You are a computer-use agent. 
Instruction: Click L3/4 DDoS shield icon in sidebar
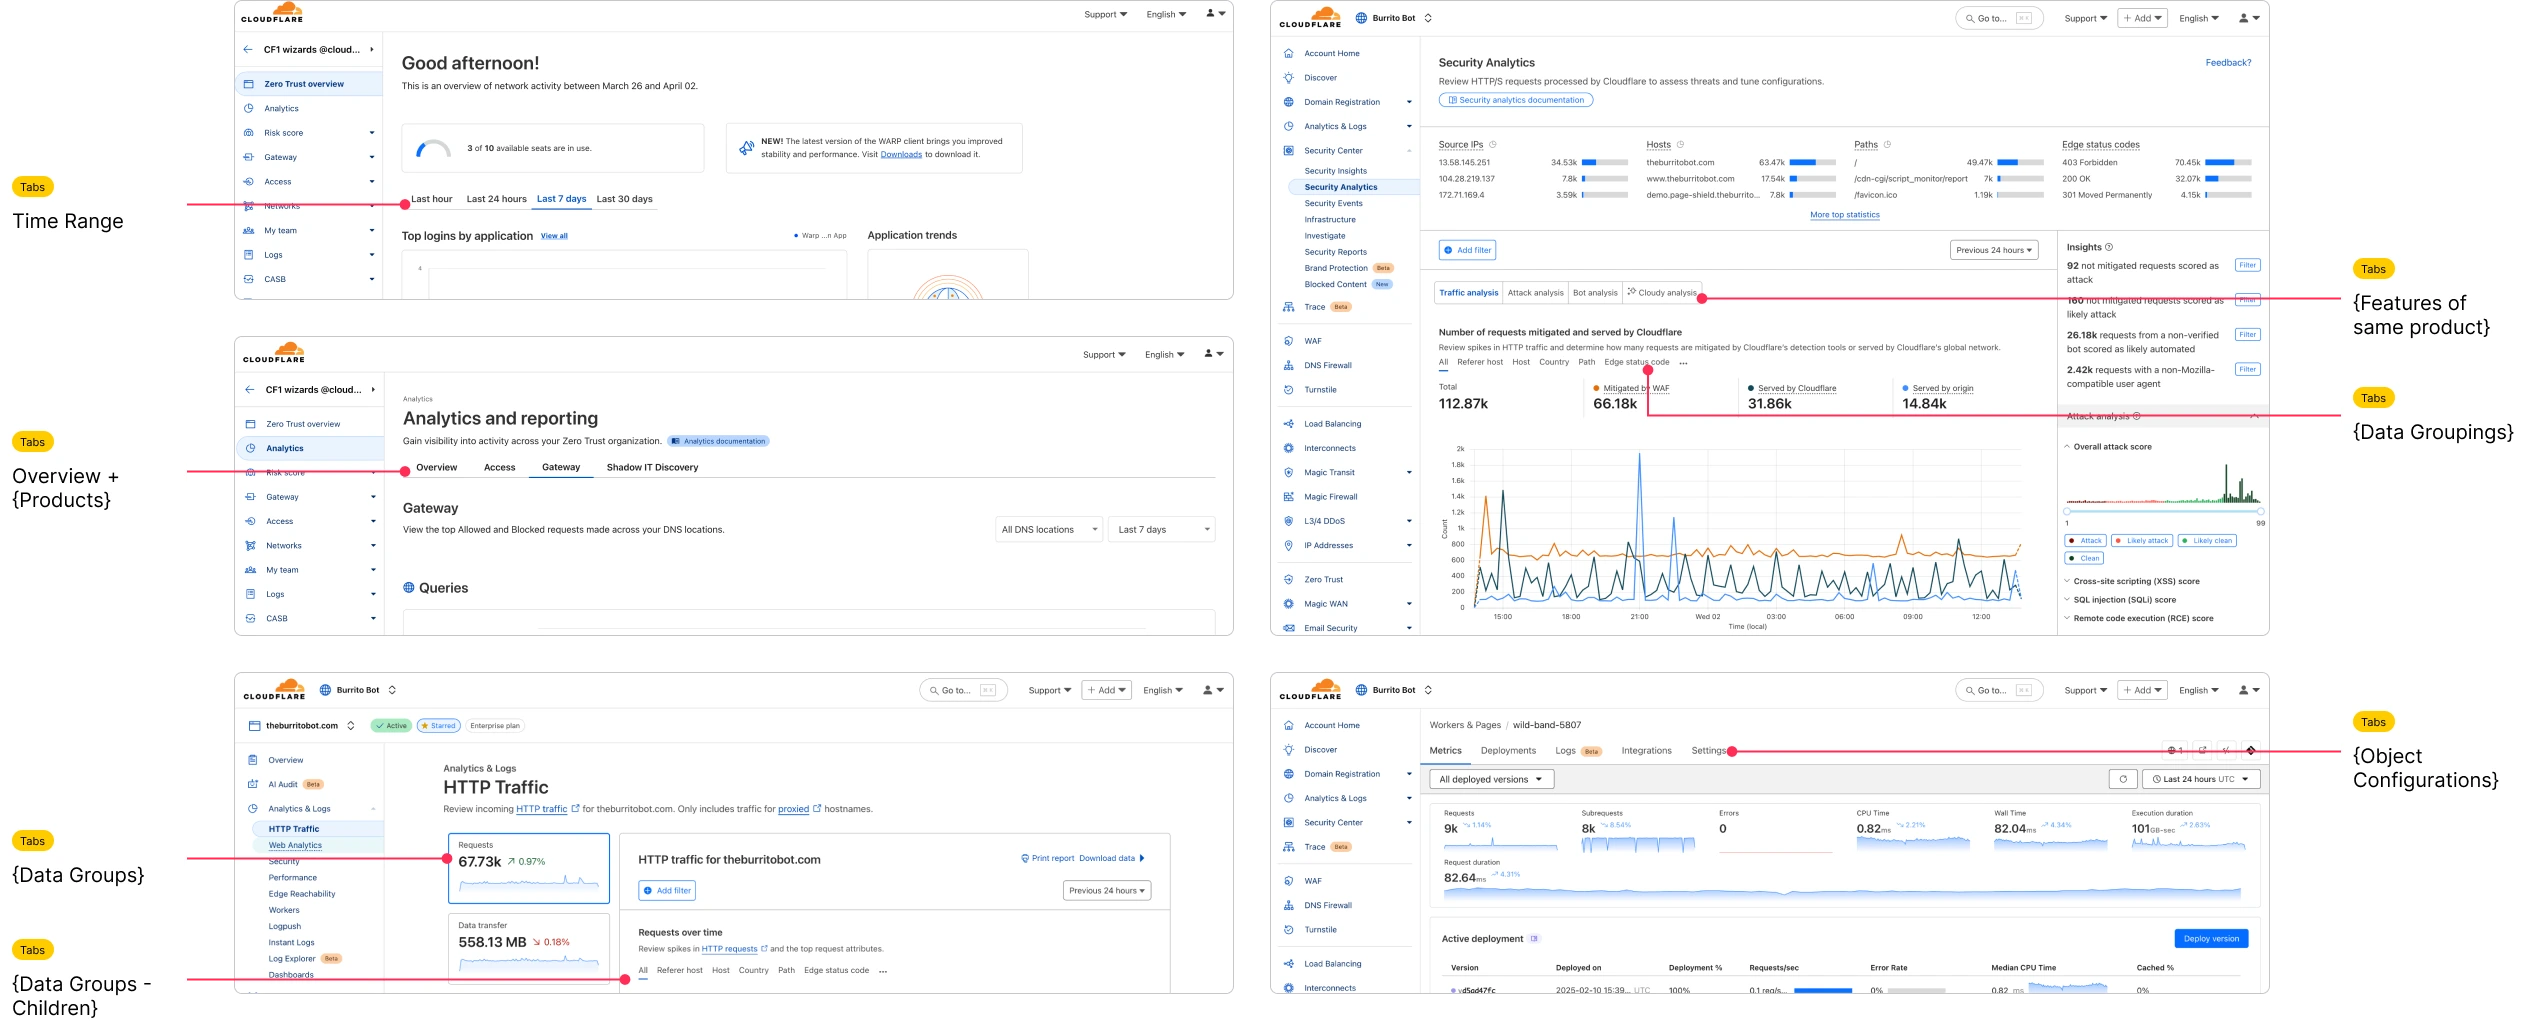pyautogui.click(x=1288, y=521)
